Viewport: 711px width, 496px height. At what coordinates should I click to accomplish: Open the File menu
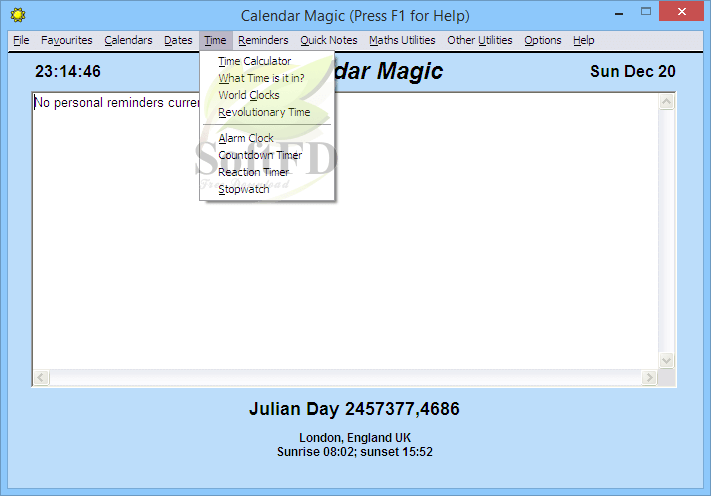pos(21,40)
